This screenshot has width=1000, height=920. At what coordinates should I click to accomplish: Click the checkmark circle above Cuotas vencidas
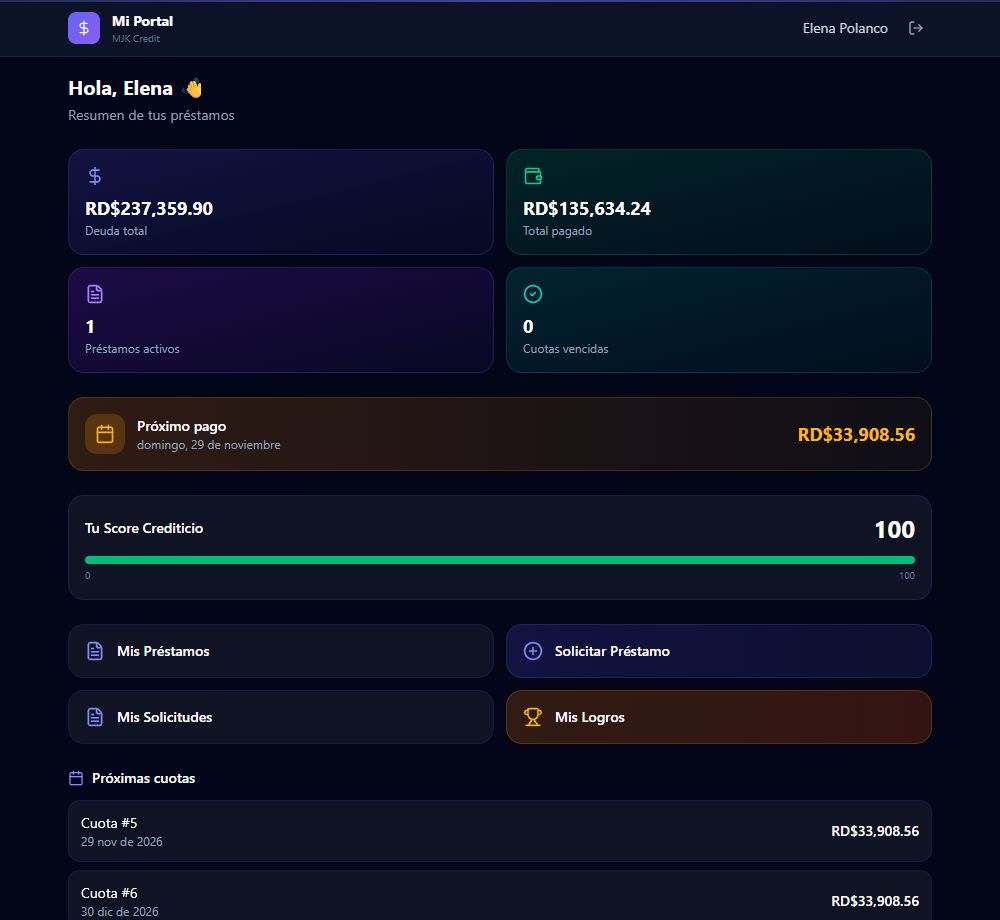(x=533, y=294)
